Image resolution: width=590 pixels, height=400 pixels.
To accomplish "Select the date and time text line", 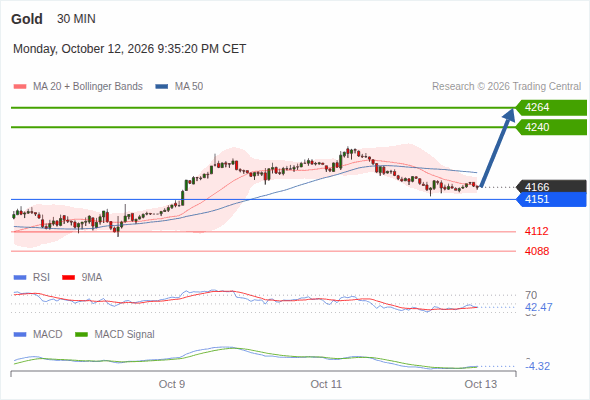I will (x=129, y=49).
